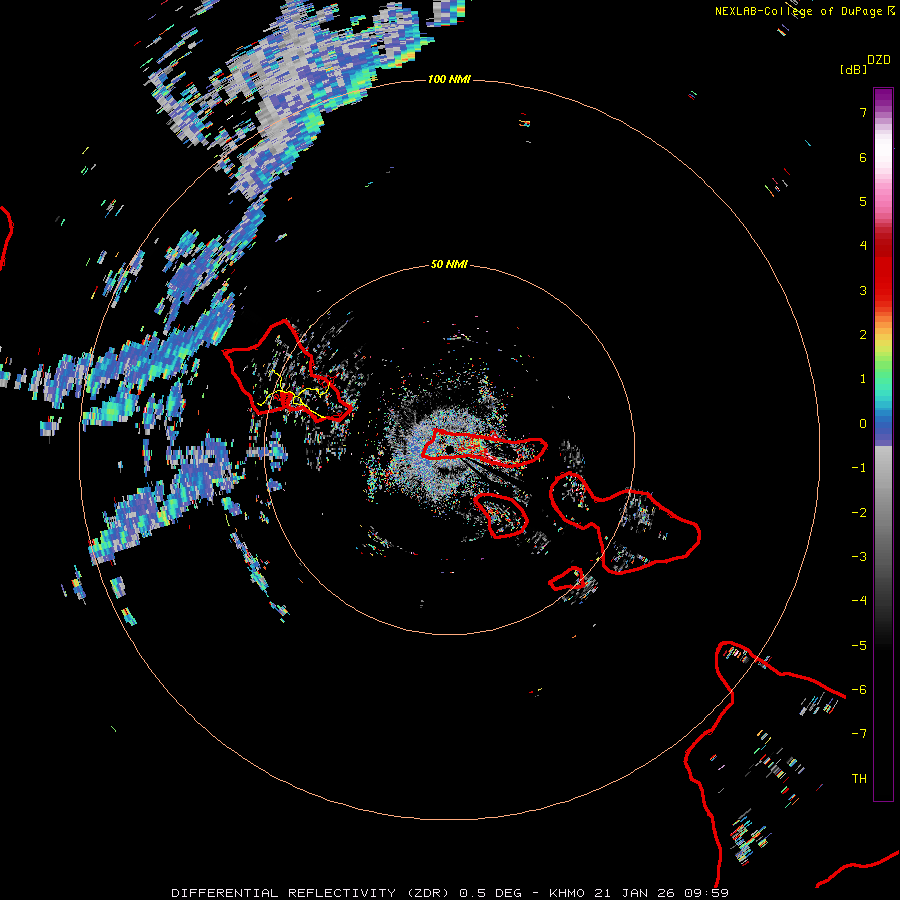Click the NEXLAB-College of DuPage watermark text
900x900 pixels.
[x=804, y=11]
